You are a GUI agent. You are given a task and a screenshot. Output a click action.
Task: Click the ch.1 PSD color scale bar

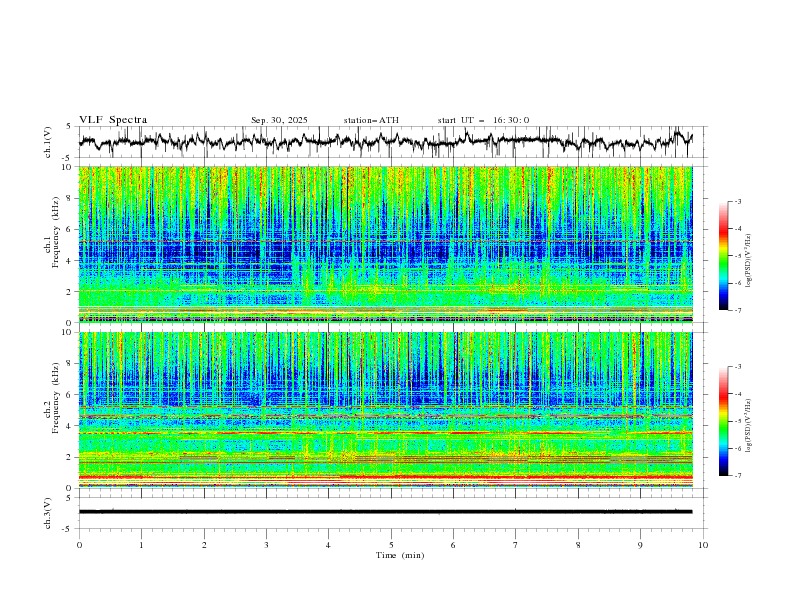click(x=723, y=256)
